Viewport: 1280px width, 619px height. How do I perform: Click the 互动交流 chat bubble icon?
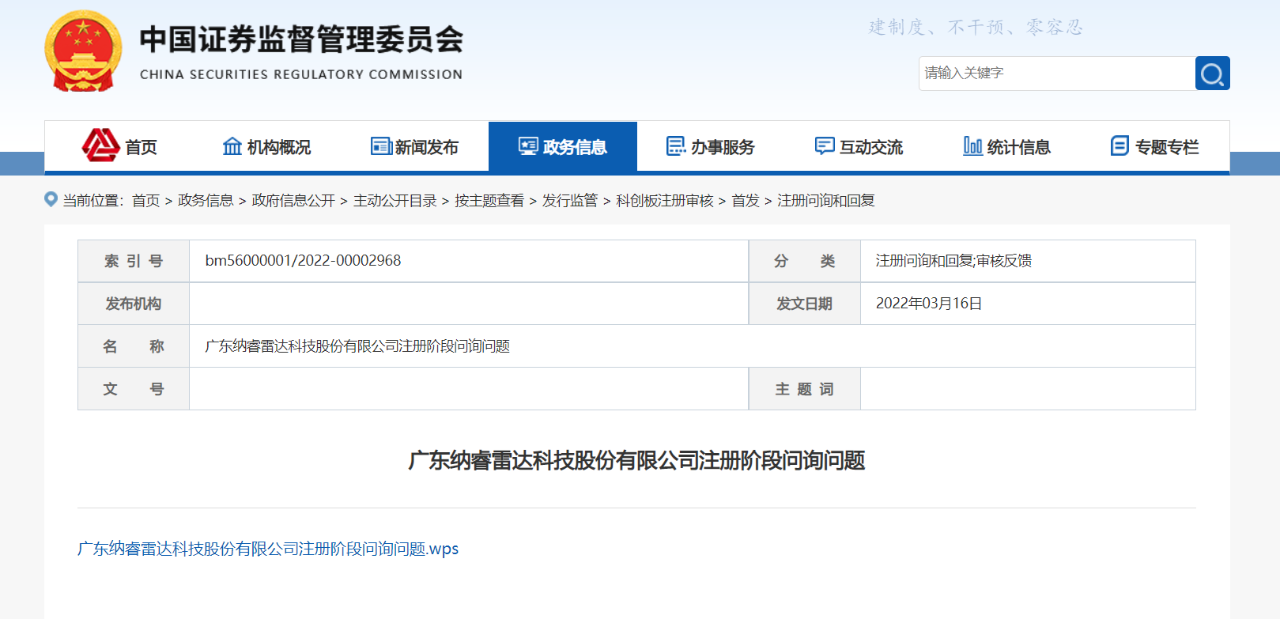pos(824,146)
